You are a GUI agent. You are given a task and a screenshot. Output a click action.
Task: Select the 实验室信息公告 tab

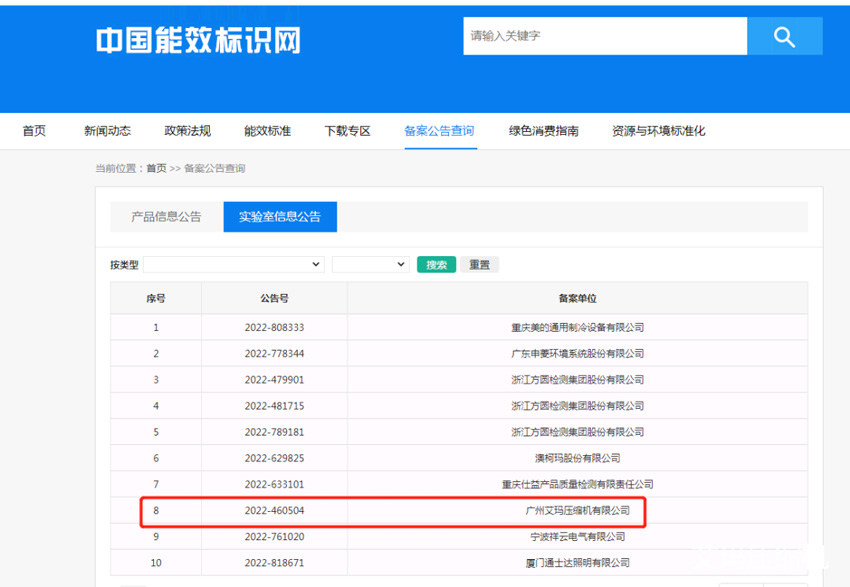click(x=280, y=217)
